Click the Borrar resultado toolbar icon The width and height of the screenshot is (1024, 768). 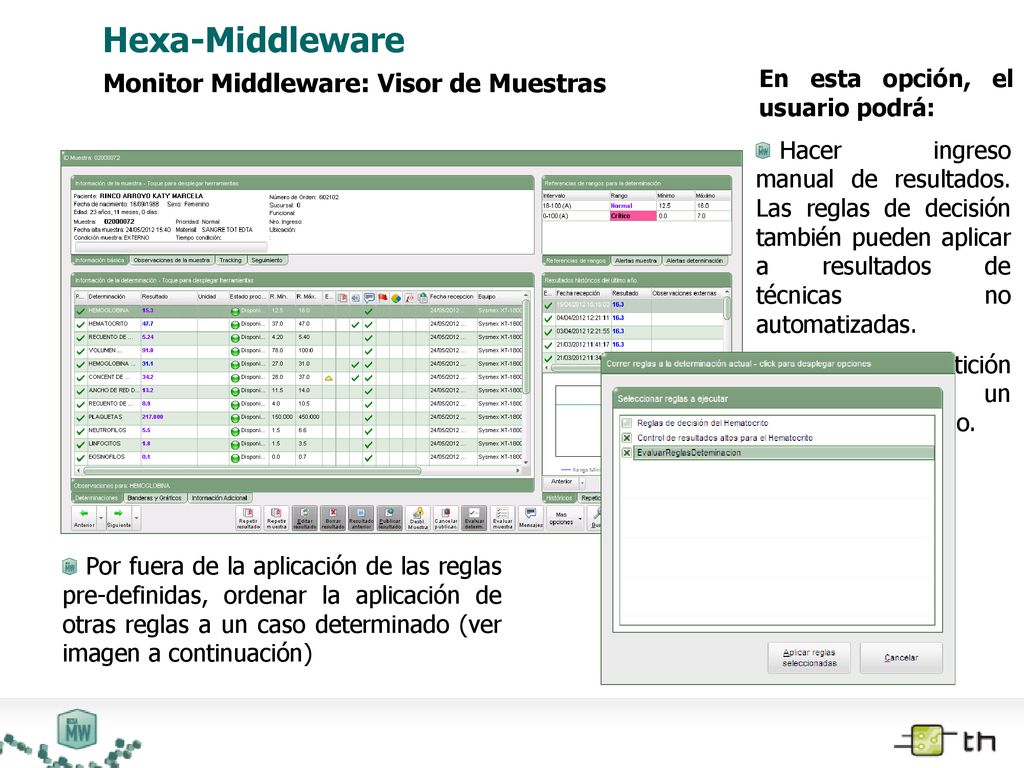pos(333,518)
